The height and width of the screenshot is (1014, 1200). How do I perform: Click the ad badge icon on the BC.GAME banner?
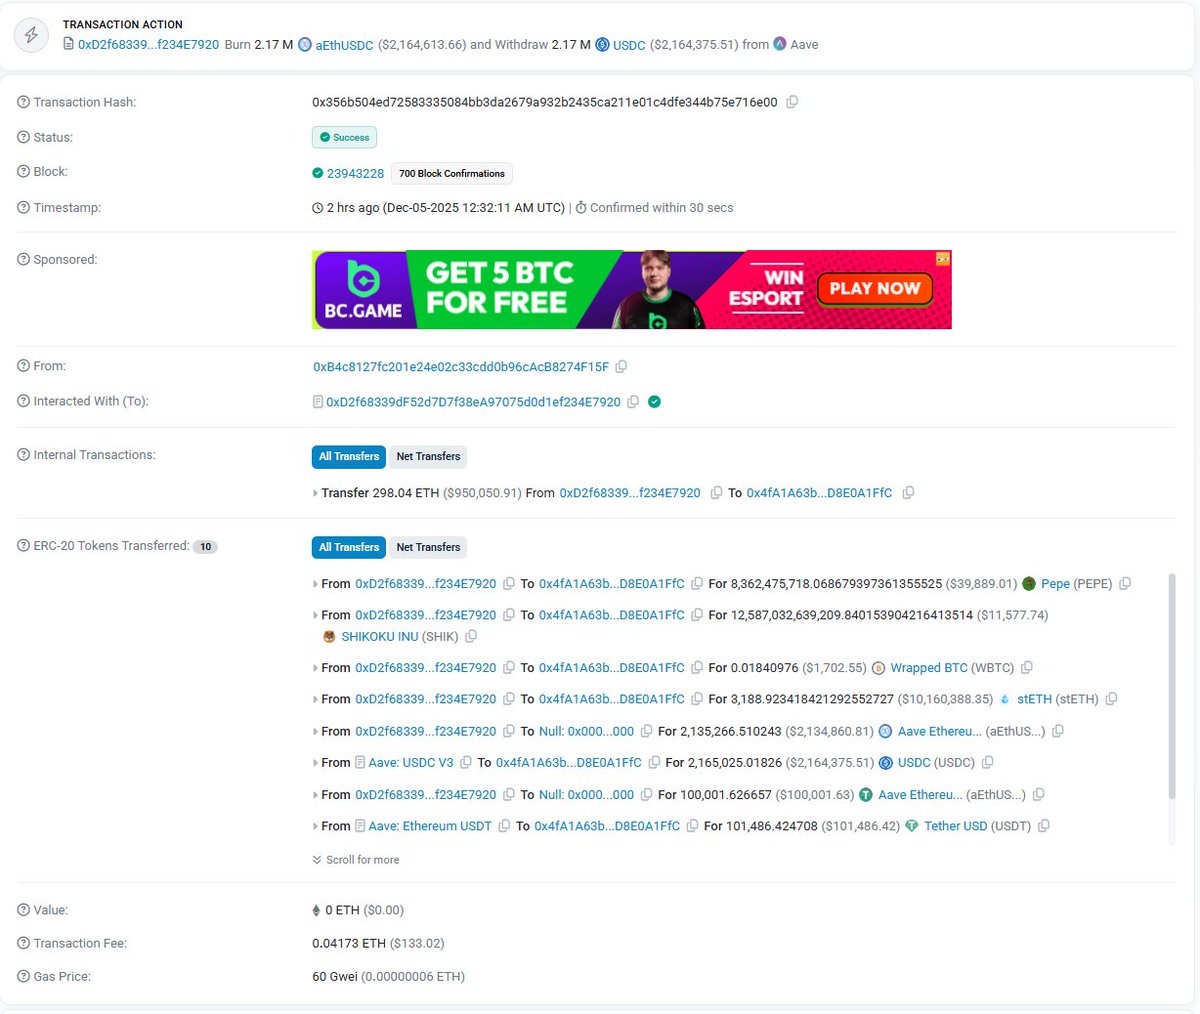click(x=942, y=259)
